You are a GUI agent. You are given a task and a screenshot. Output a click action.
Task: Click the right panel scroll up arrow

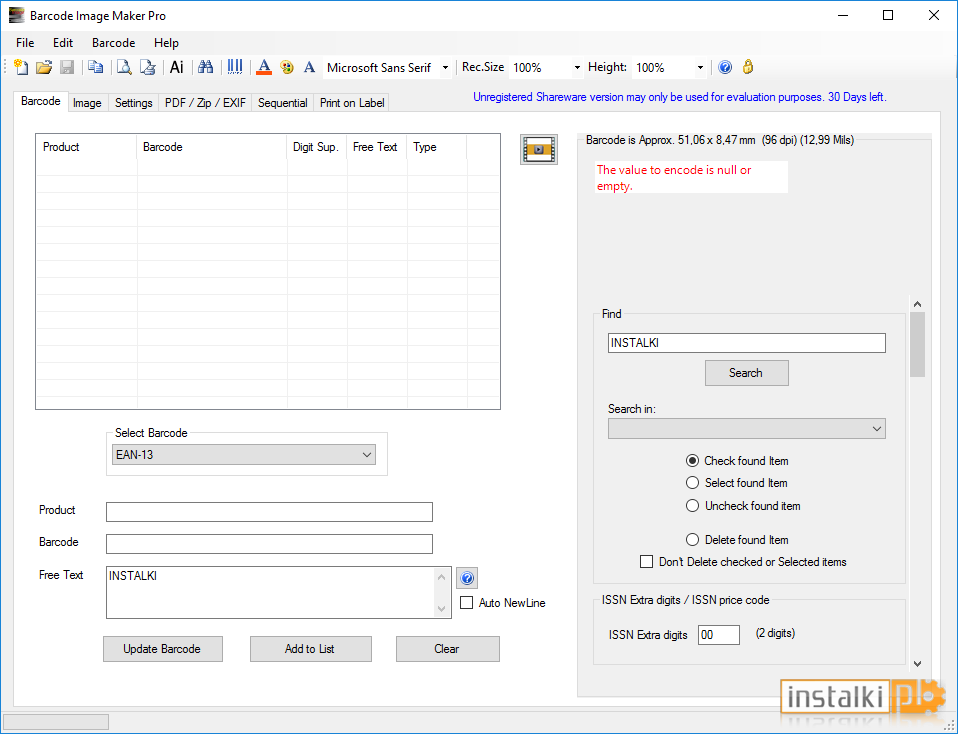(917, 304)
